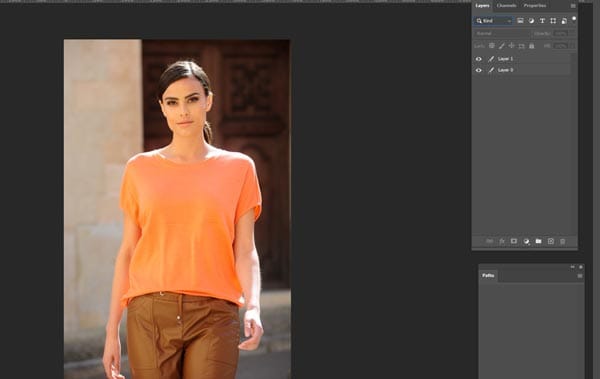This screenshot has width=600, height=379.
Task: Filter layers by shape layers
Action: tap(553, 21)
